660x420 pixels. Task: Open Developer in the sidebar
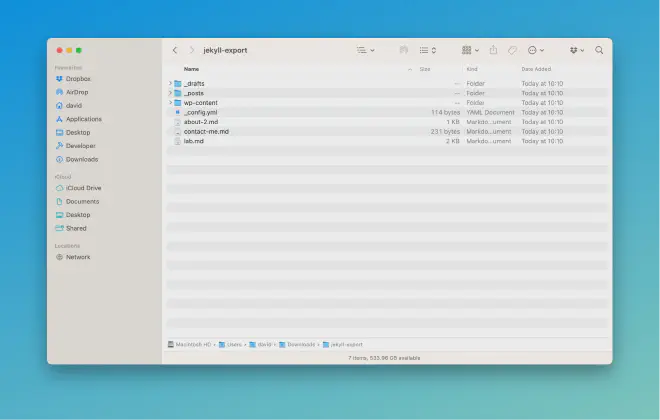[75, 146]
